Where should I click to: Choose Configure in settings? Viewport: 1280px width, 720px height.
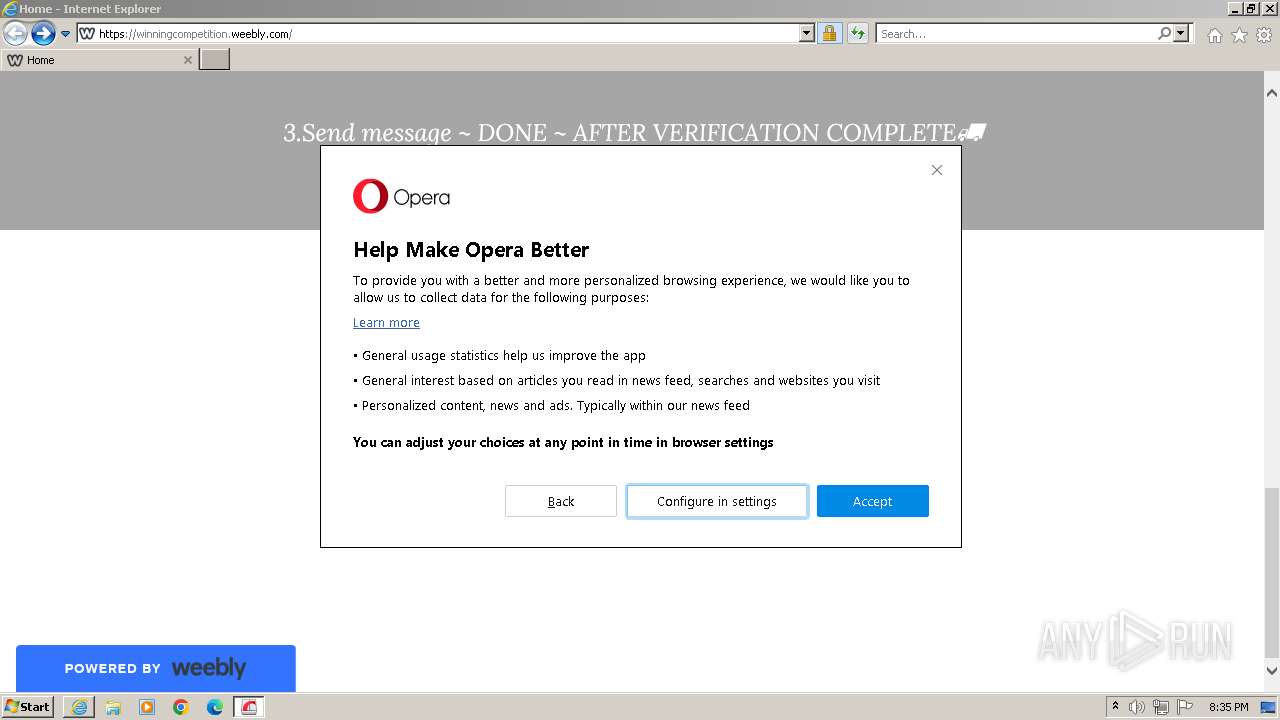(x=717, y=501)
